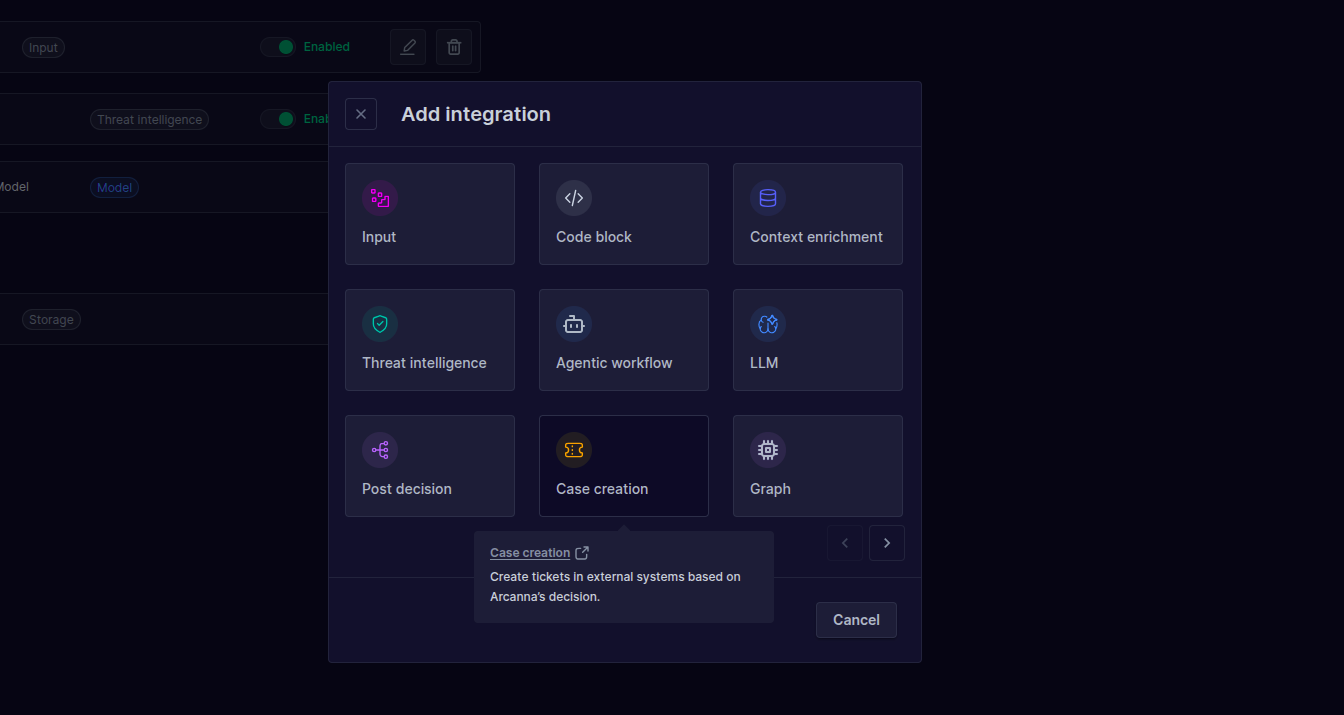Click the Threat intelligence tag in background list
Screen dimensions: 1344x715
click(x=149, y=120)
